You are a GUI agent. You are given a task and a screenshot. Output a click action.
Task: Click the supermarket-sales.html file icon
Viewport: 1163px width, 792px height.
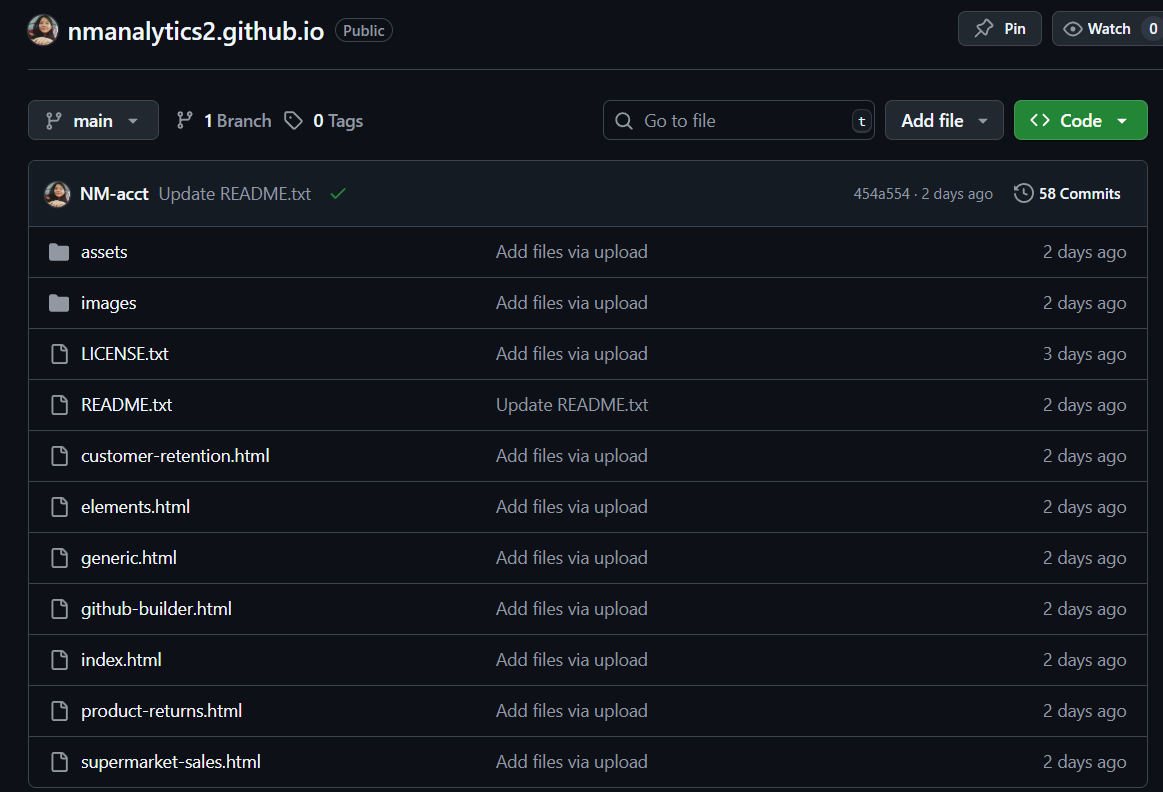coord(59,762)
